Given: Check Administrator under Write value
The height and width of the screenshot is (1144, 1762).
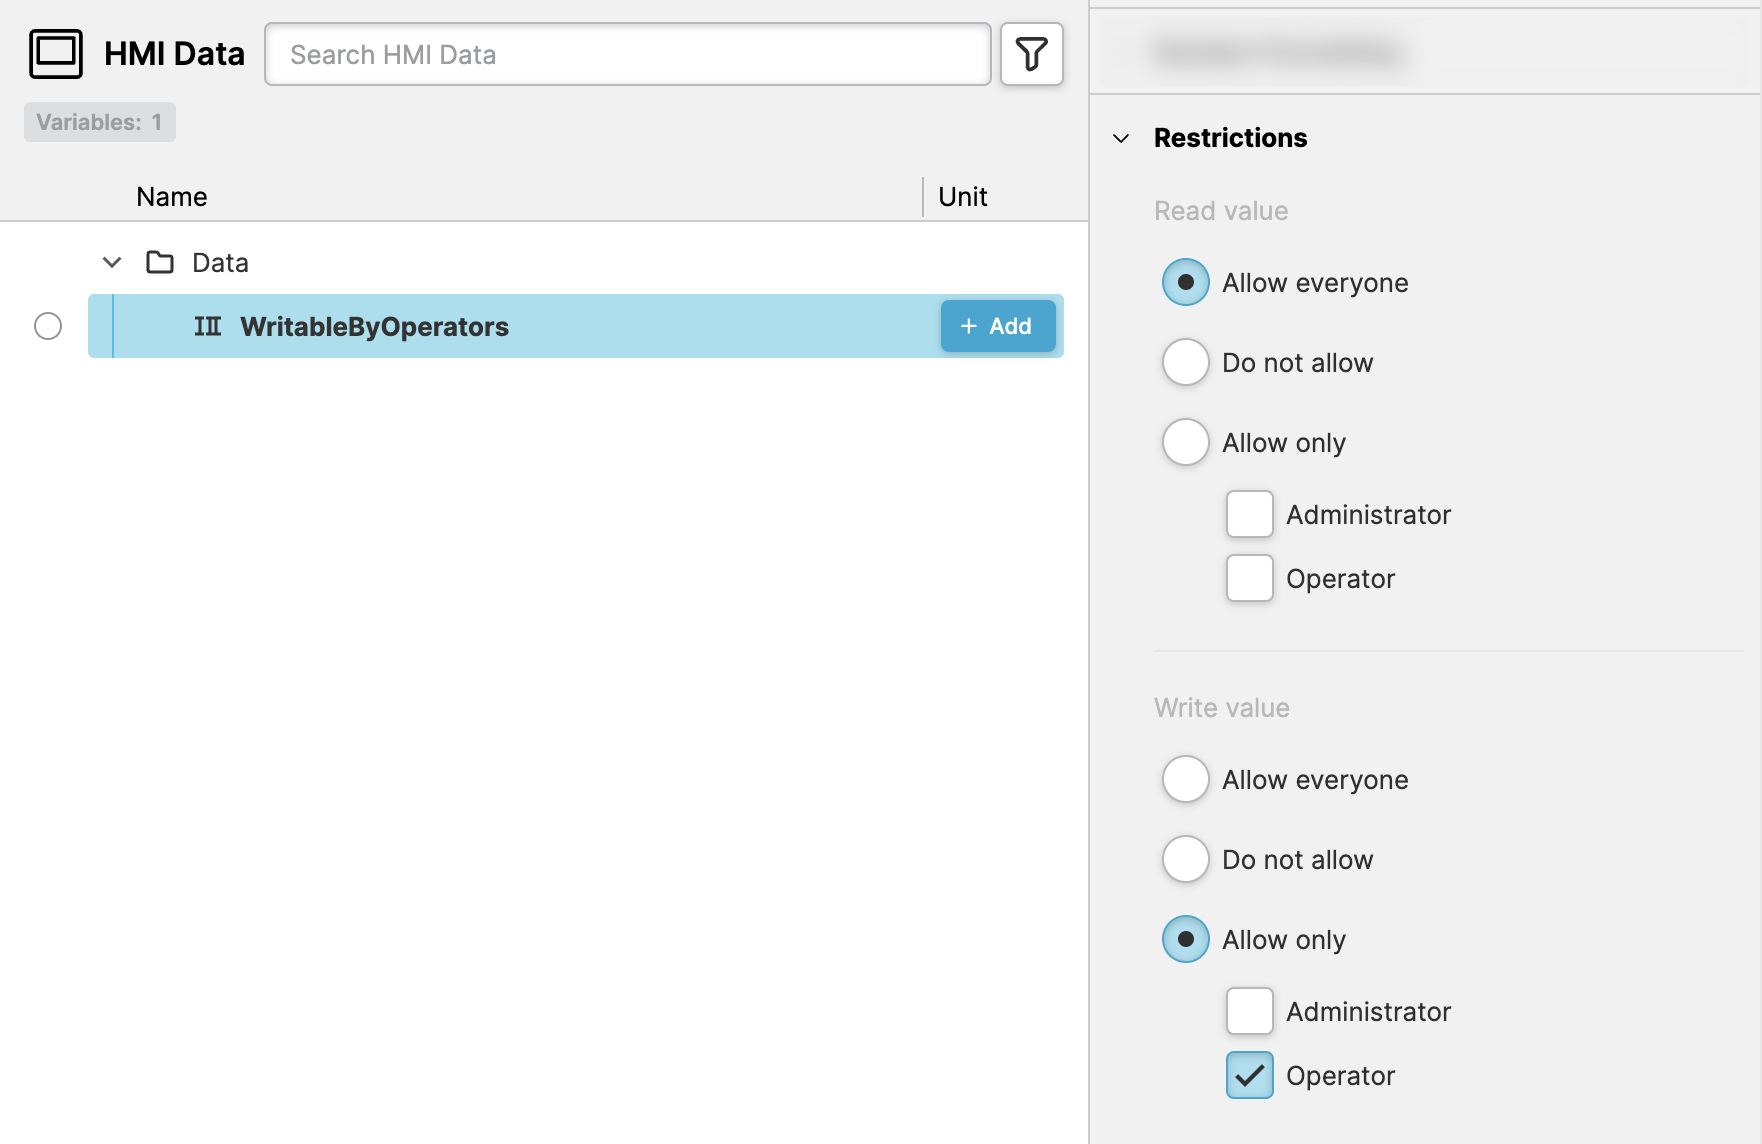Looking at the screenshot, I should click(1249, 1011).
